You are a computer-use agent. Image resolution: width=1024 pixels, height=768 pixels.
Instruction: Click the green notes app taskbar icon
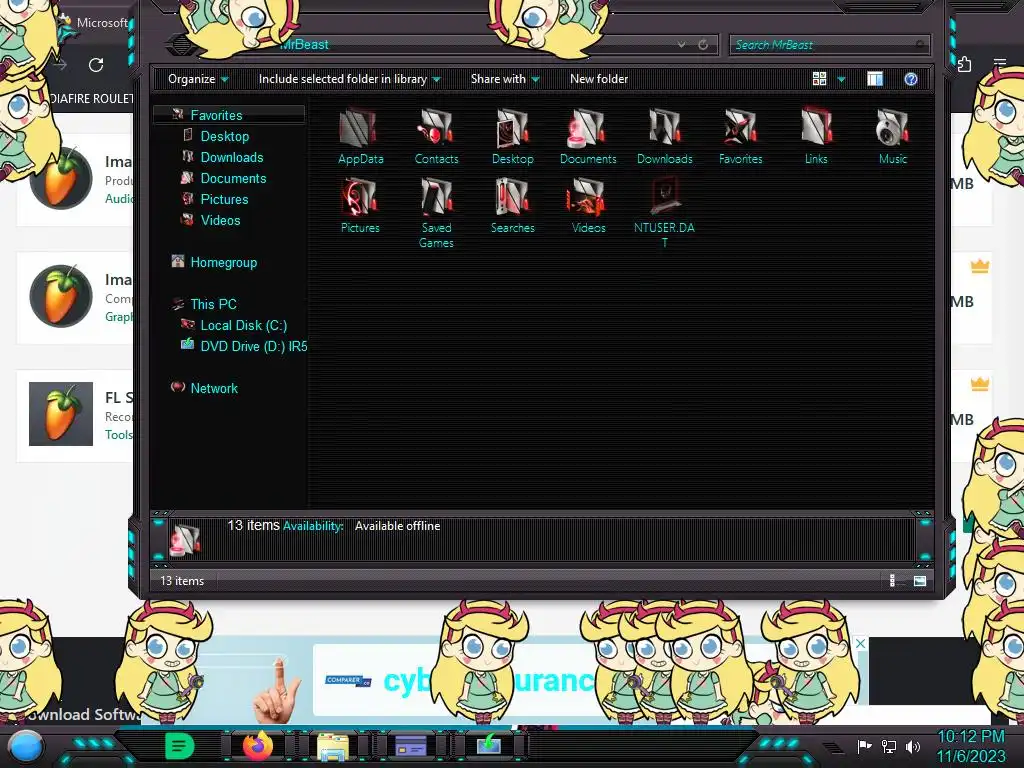[180, 745]
